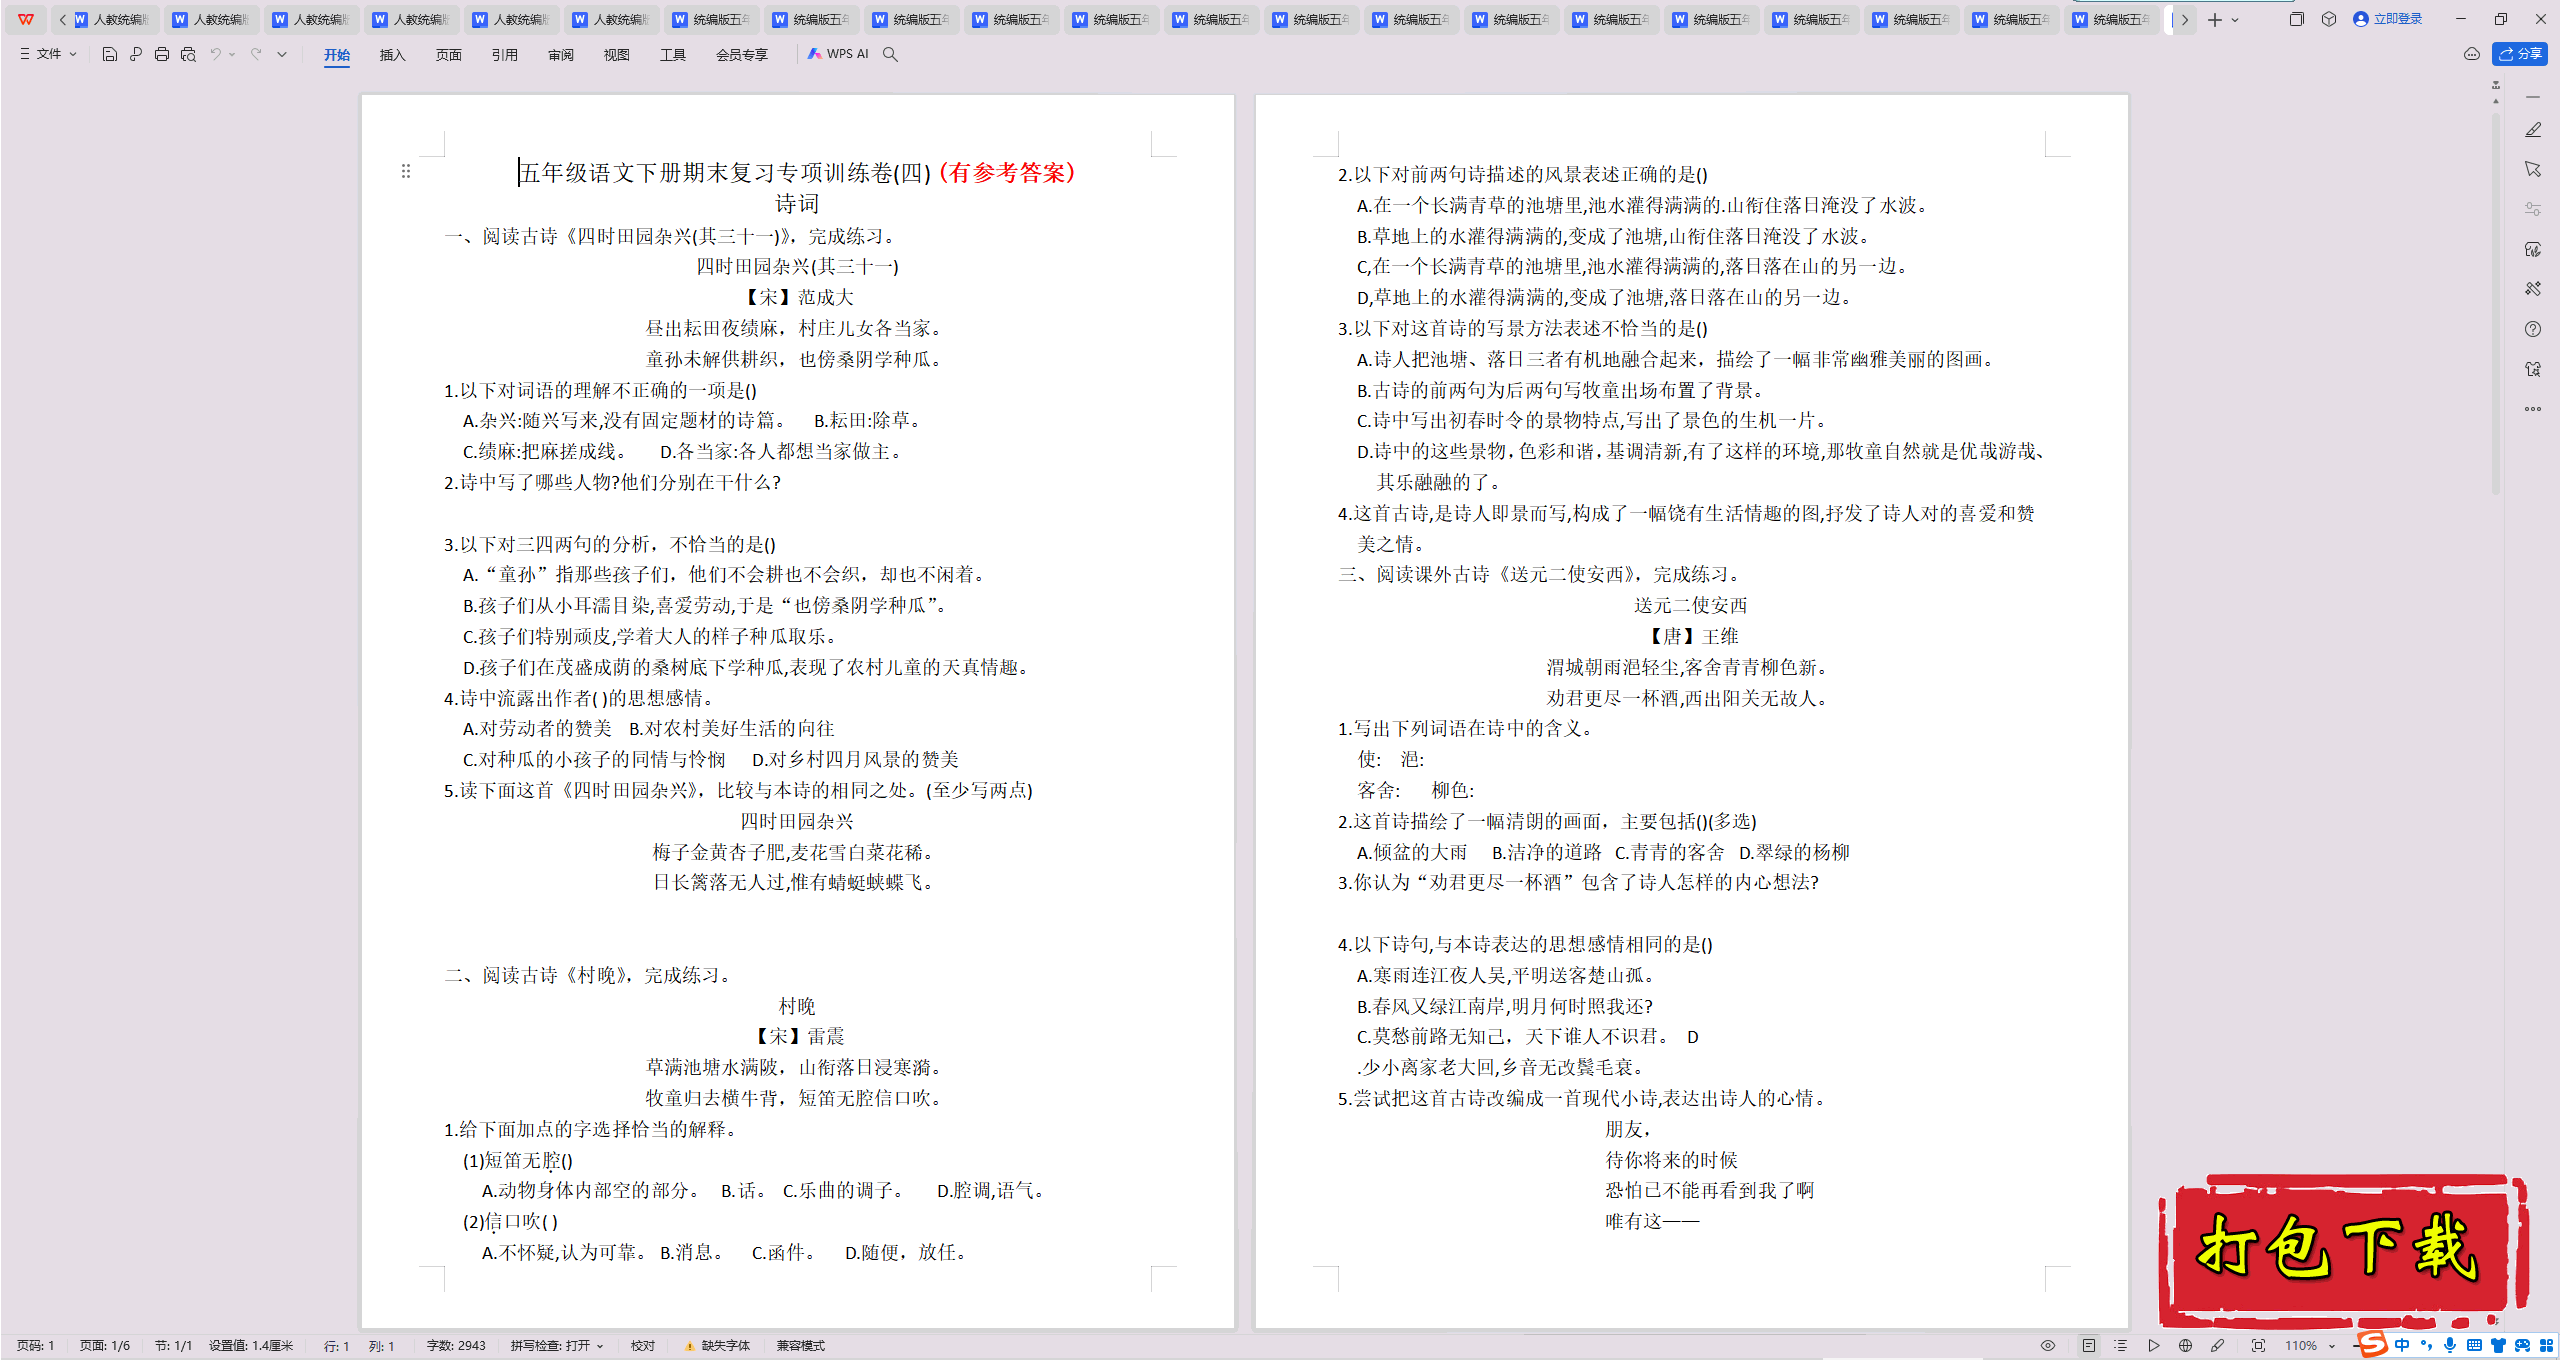
Task: Click 校对 in the status bar
Action: [x=643, y=1346]
